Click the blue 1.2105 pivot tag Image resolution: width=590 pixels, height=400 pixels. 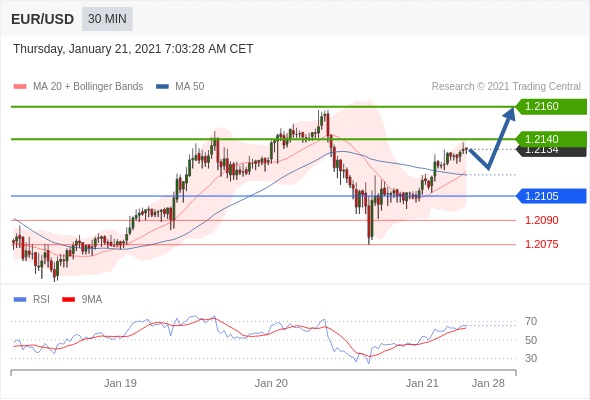point(551,196)
